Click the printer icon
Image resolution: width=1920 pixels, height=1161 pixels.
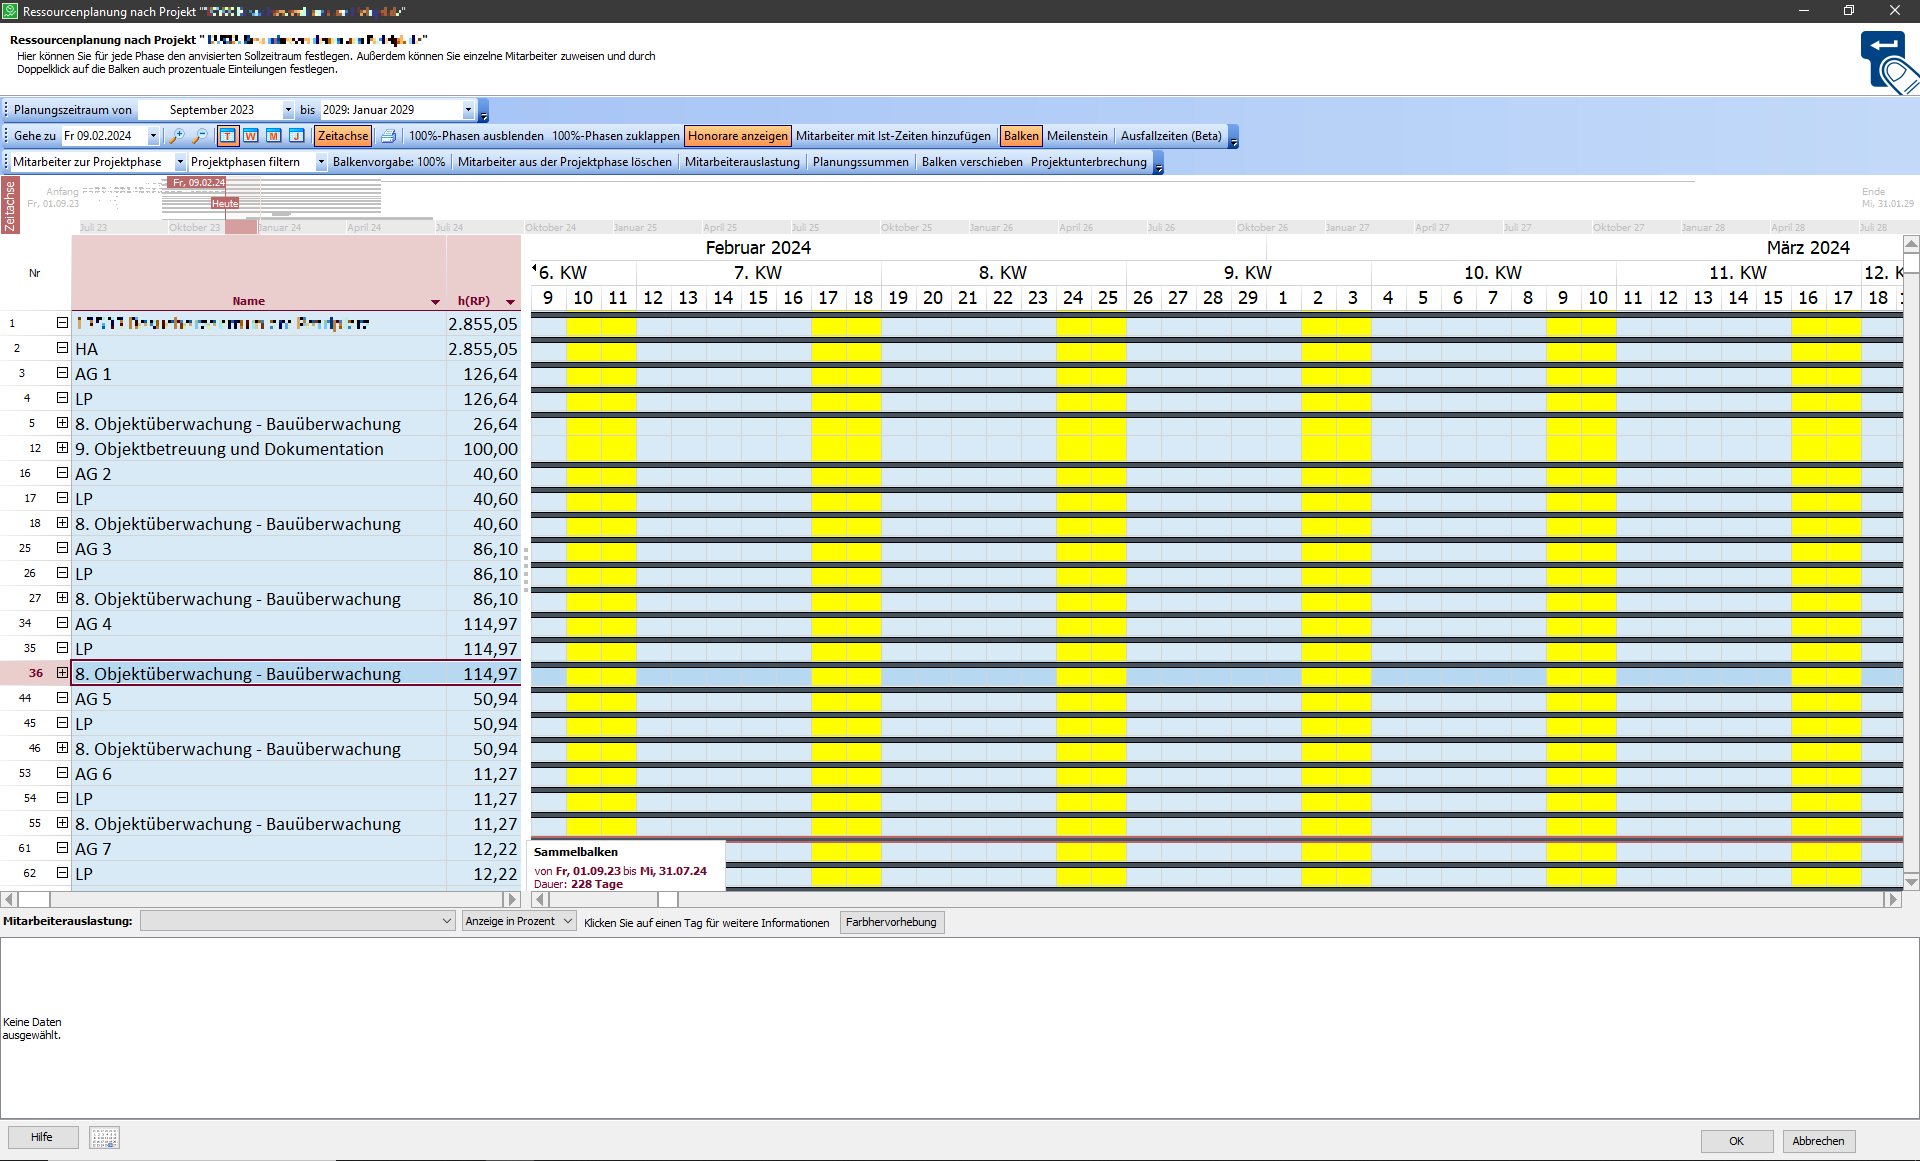(x=388, y=136)
